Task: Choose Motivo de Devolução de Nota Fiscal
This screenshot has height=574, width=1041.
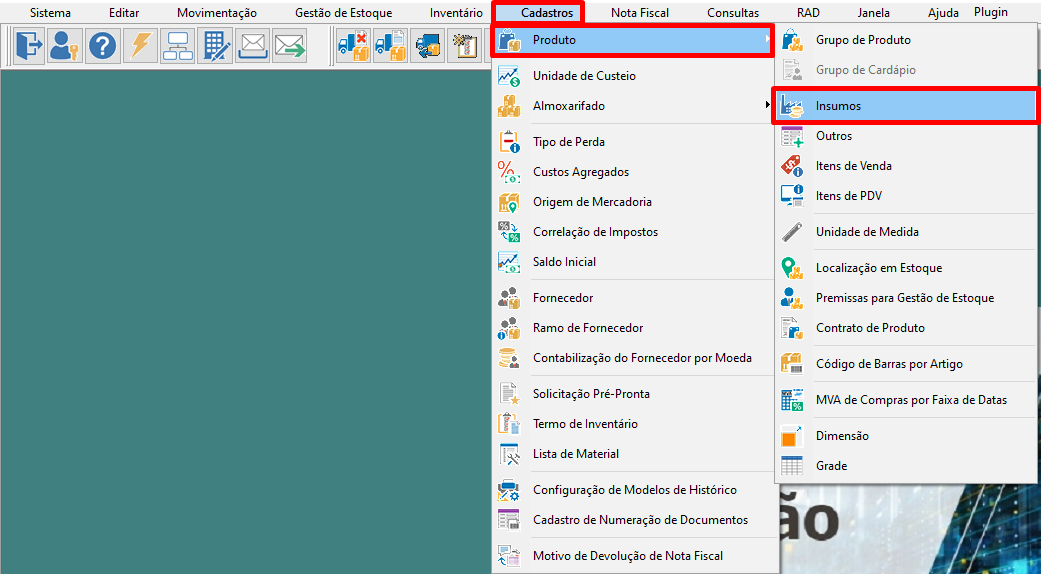Action: point(633,555)
